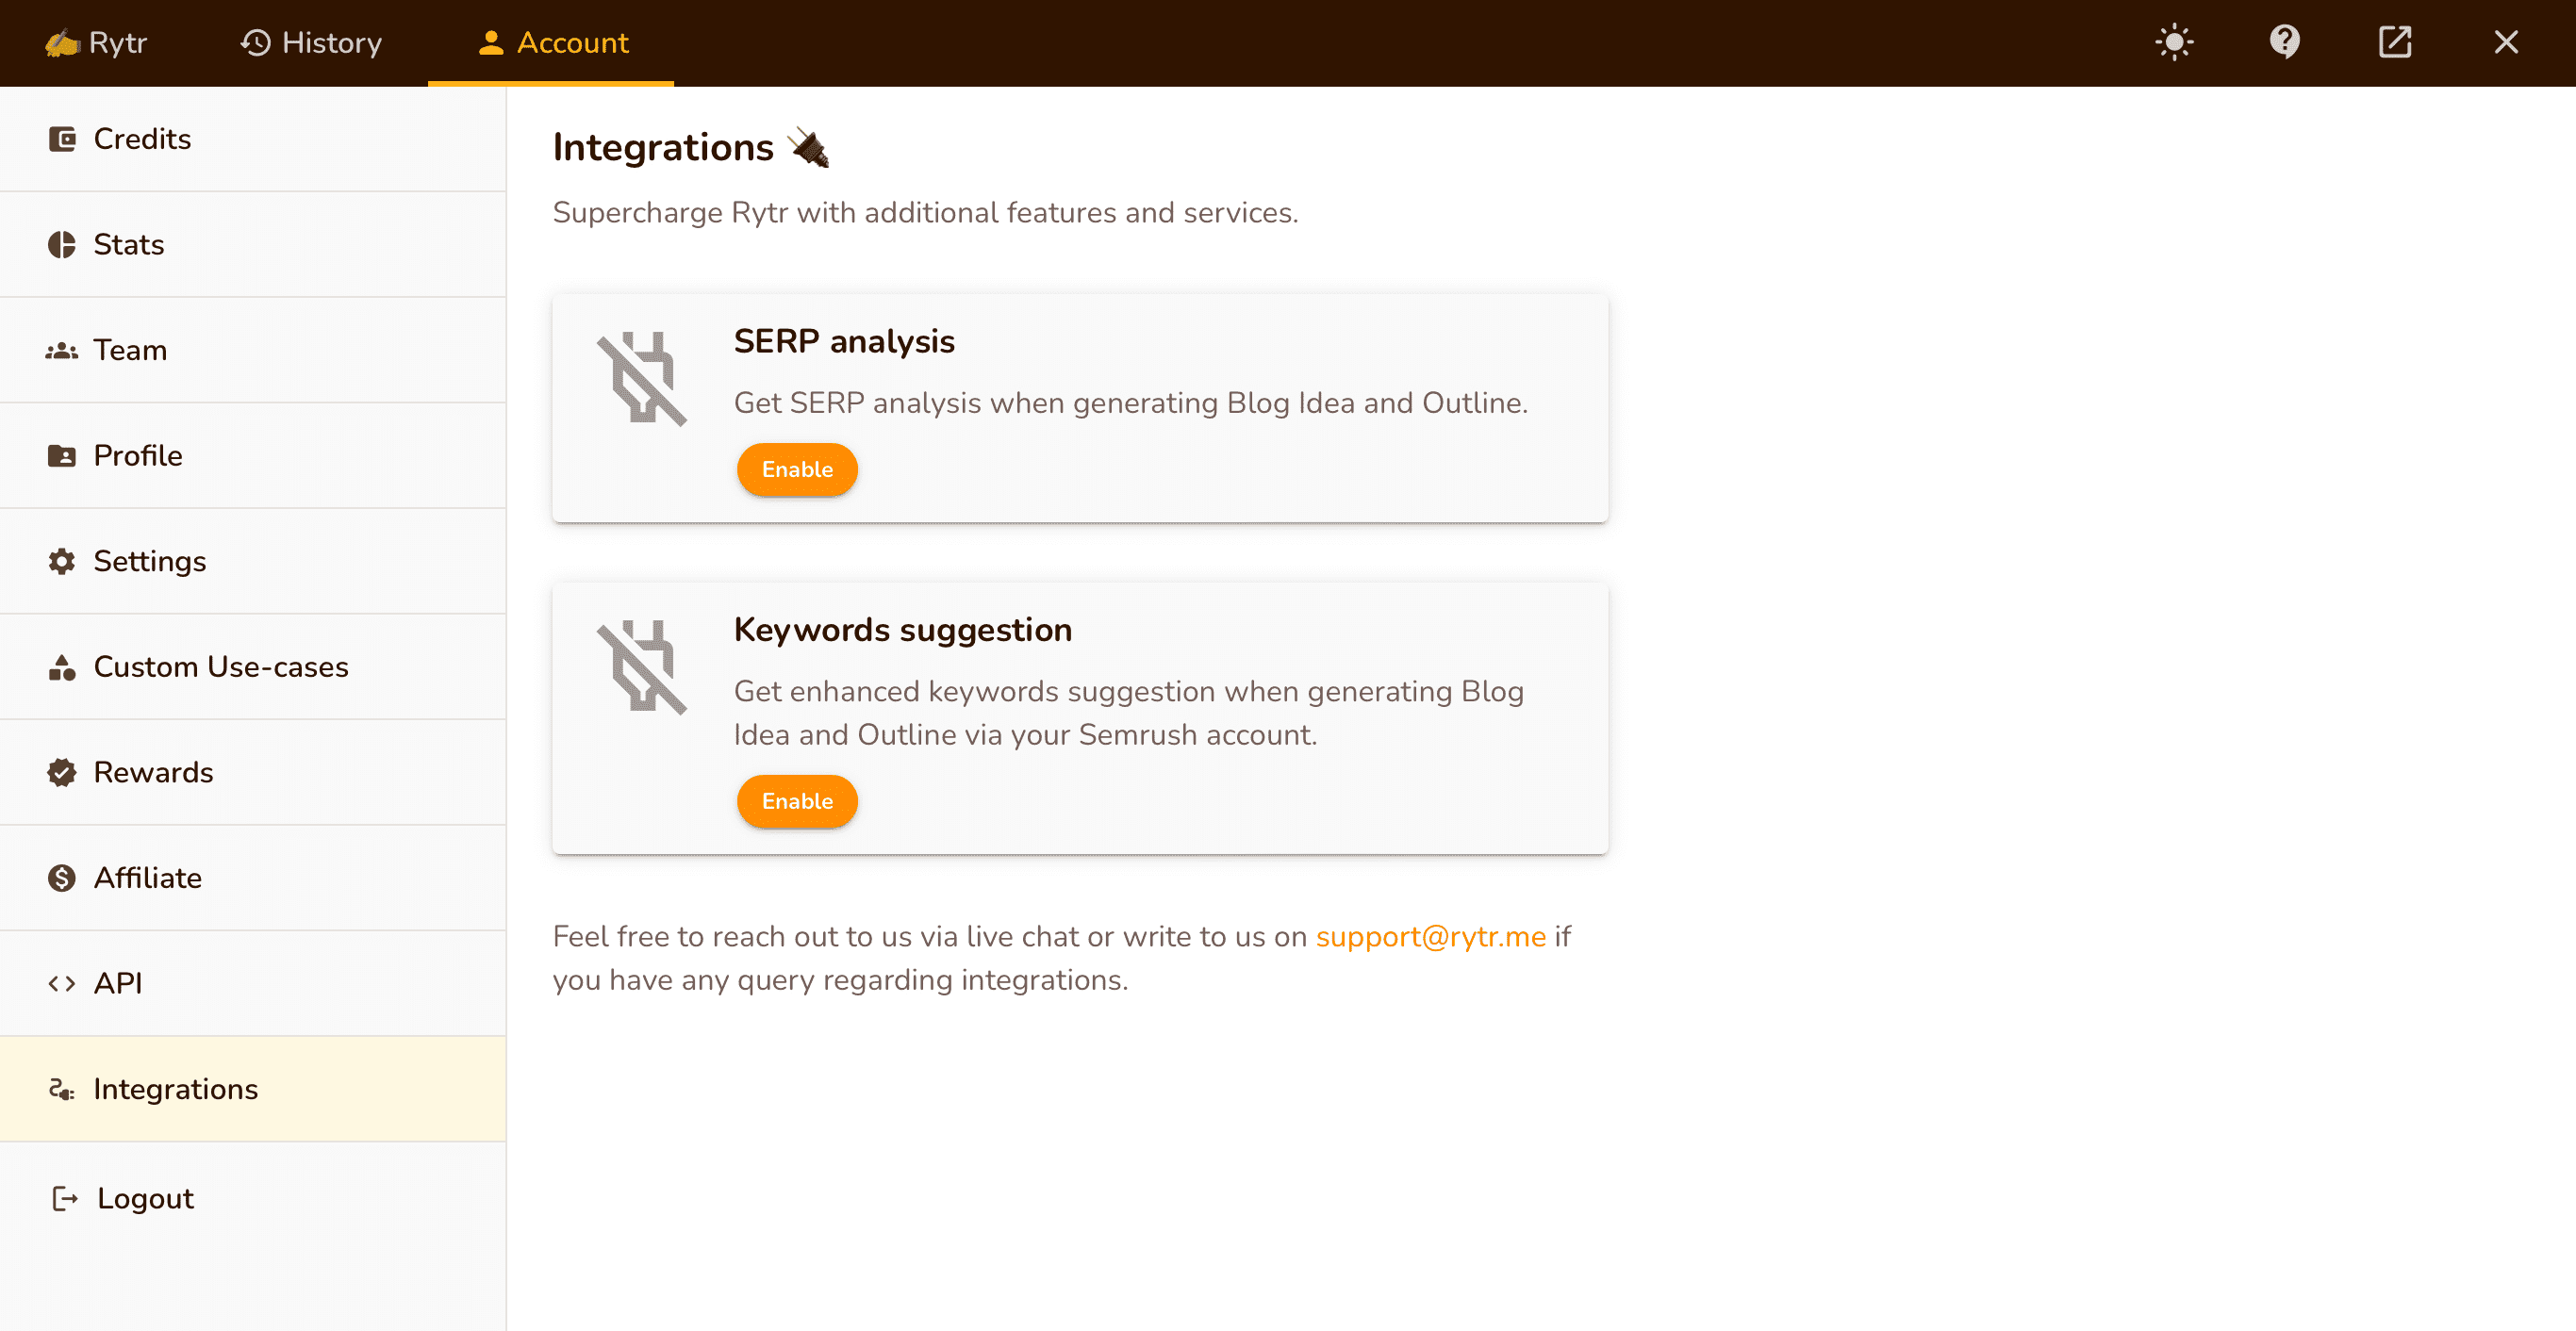Image resolution: width=2576 pixels, height=1331 pixels.
Task: Click the Custom Use-cases shapes icon
Action: coord(62,667)
